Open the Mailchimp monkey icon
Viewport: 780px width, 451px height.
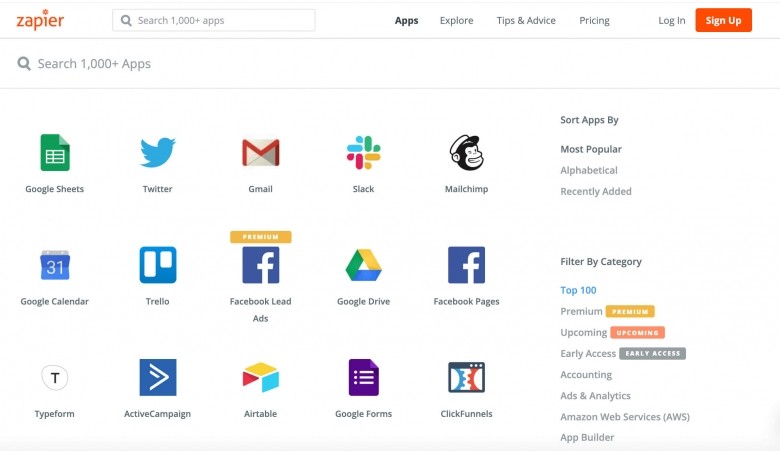[x=467, y=153]
